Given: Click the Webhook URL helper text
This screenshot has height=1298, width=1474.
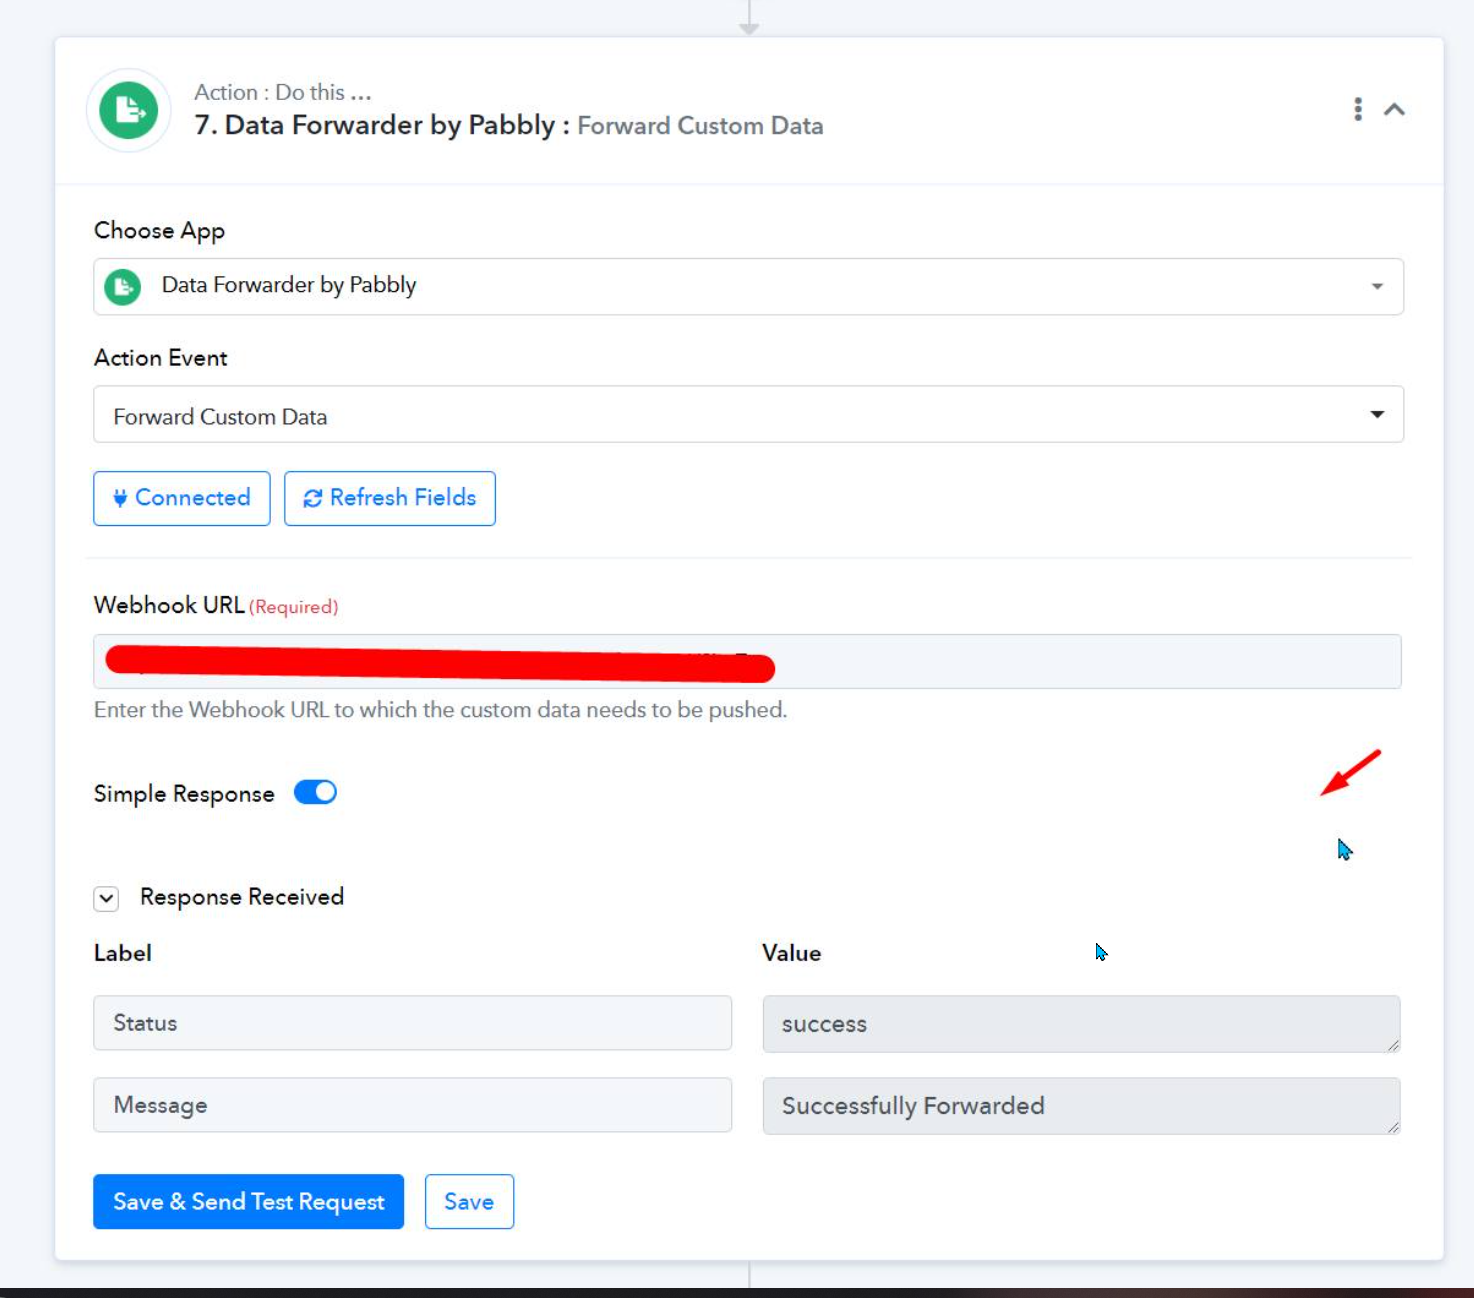Looking at the screenshot, I should coord(441,710).
